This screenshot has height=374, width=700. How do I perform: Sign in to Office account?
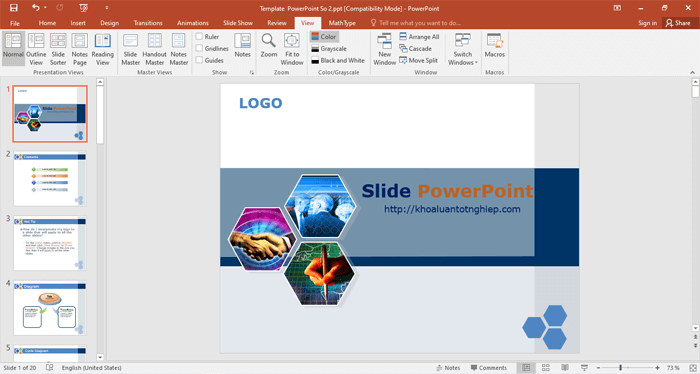[x=647, y=23]
